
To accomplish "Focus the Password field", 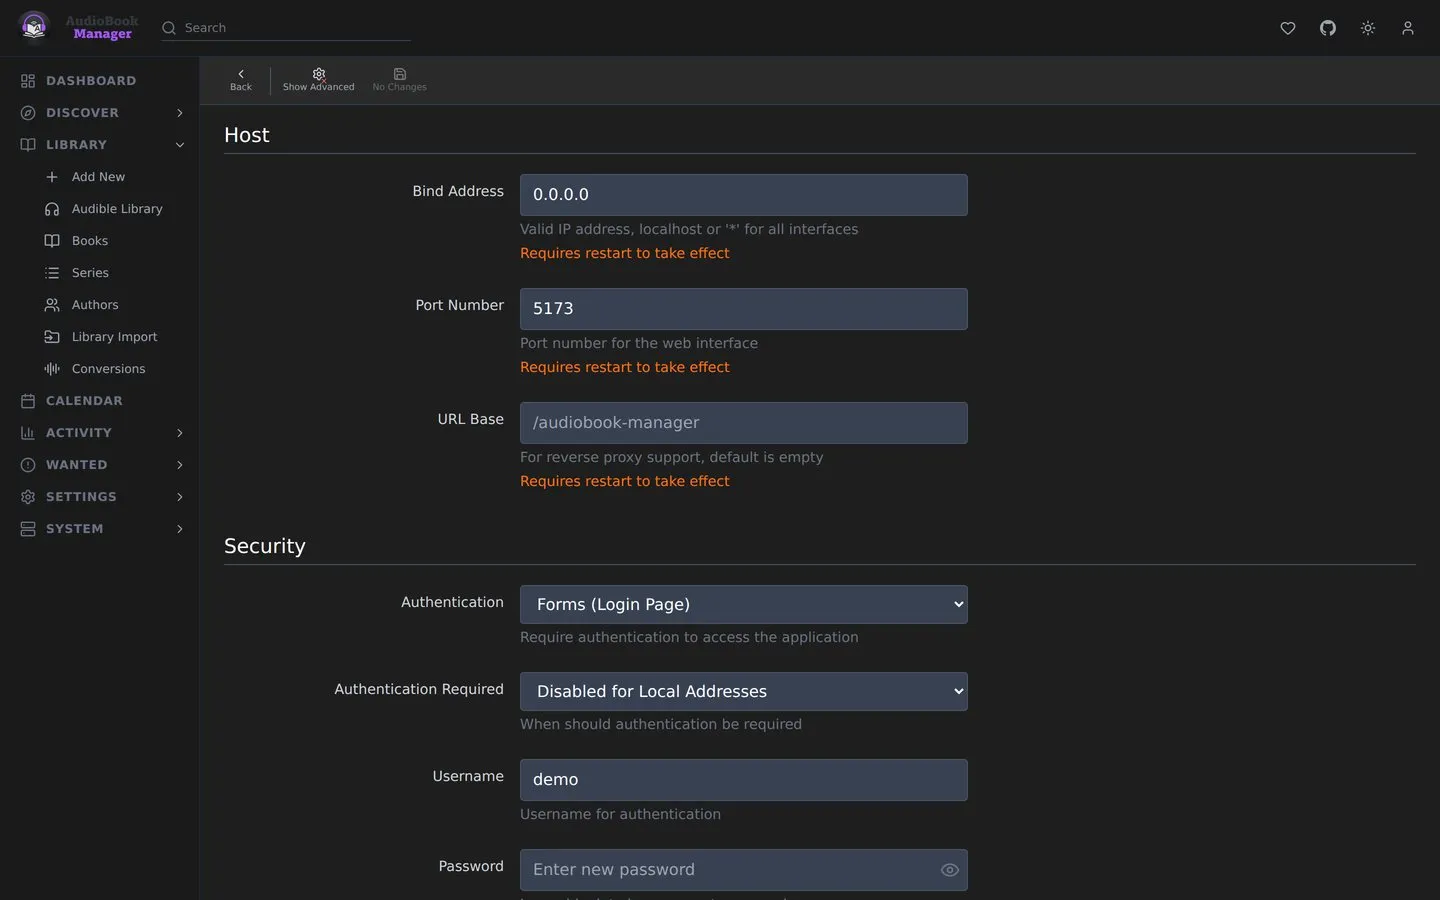I will coord(744,870).
